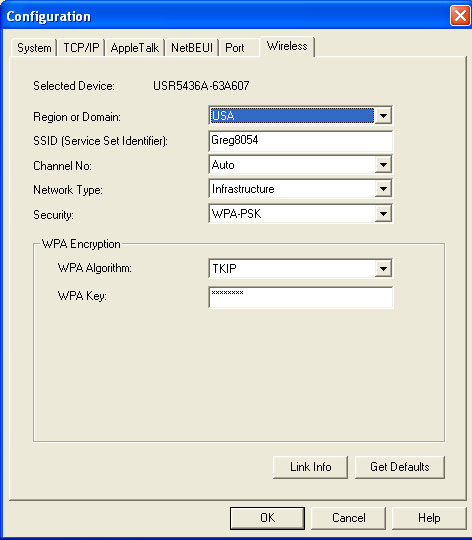472x540 pixels.
Task: Close the Configuration window with red X
Action: tap(460, 15)
